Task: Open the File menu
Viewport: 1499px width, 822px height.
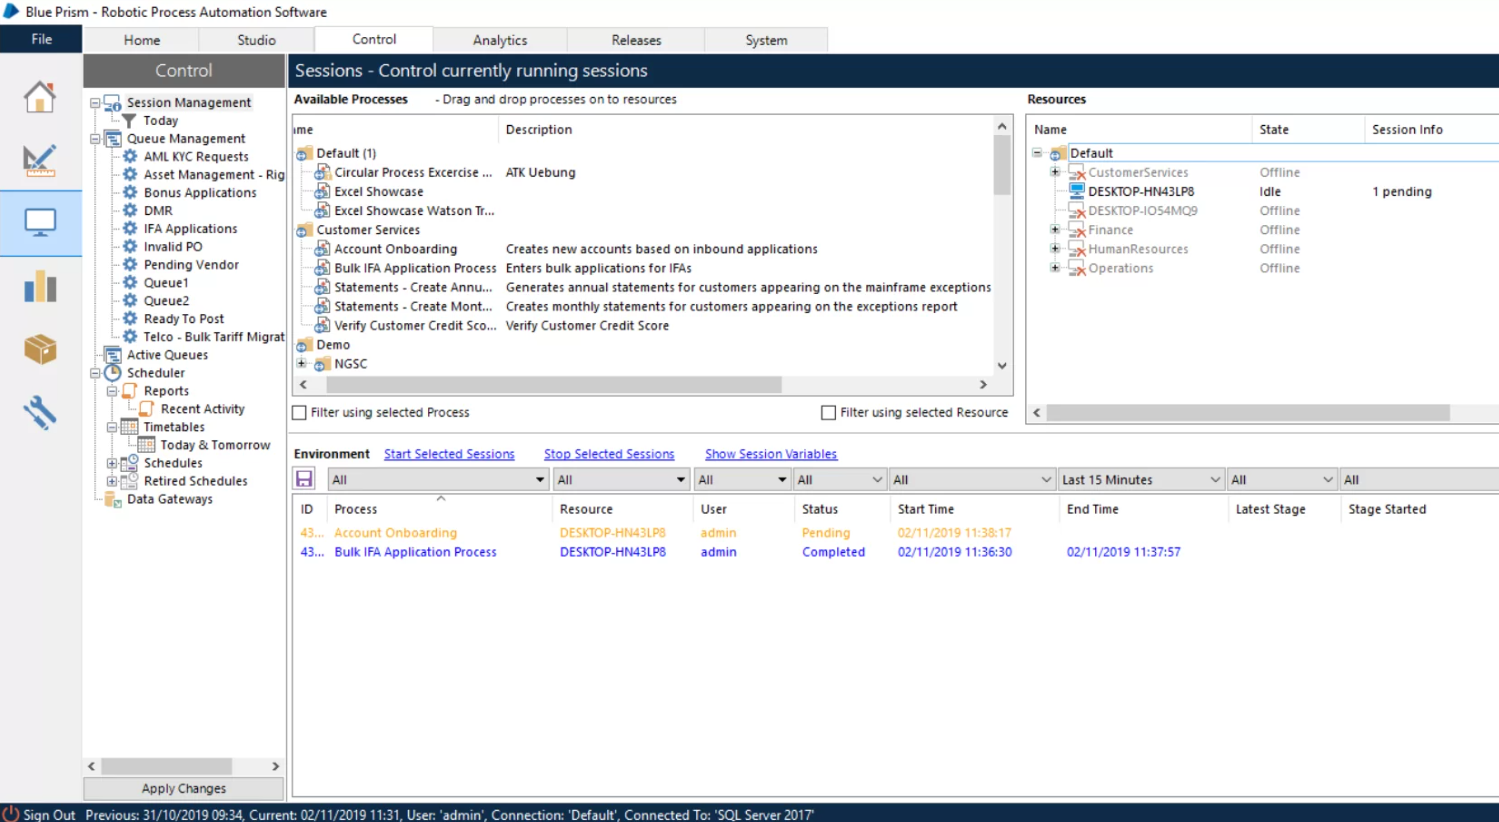Action: (42, 39)
